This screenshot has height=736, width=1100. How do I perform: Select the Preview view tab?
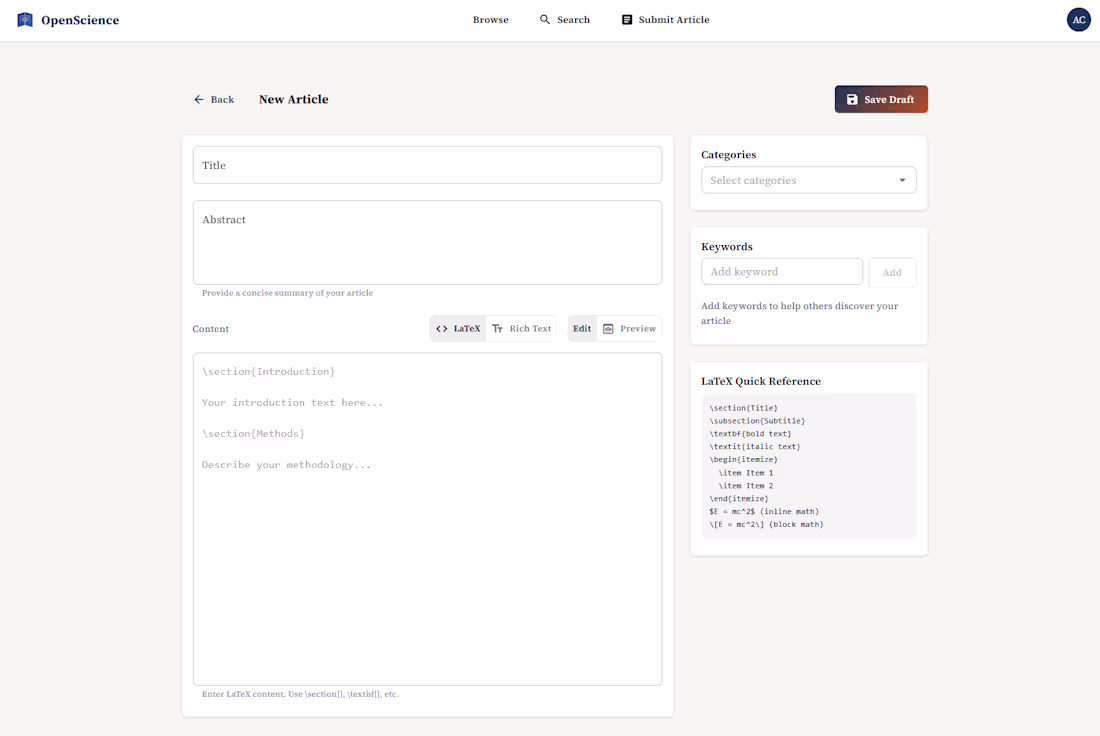pyautogui.click(x=629, y=328)
